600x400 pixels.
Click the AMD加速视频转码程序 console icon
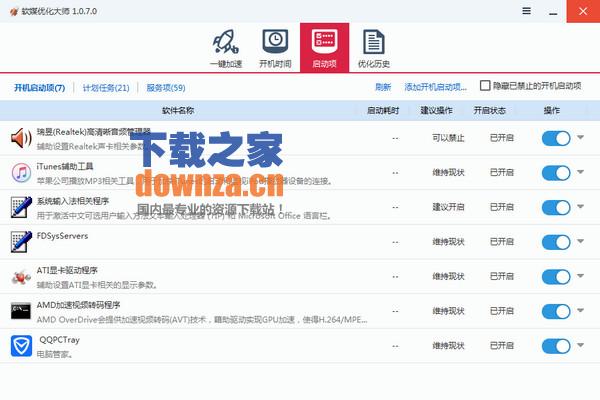(21, 311)
